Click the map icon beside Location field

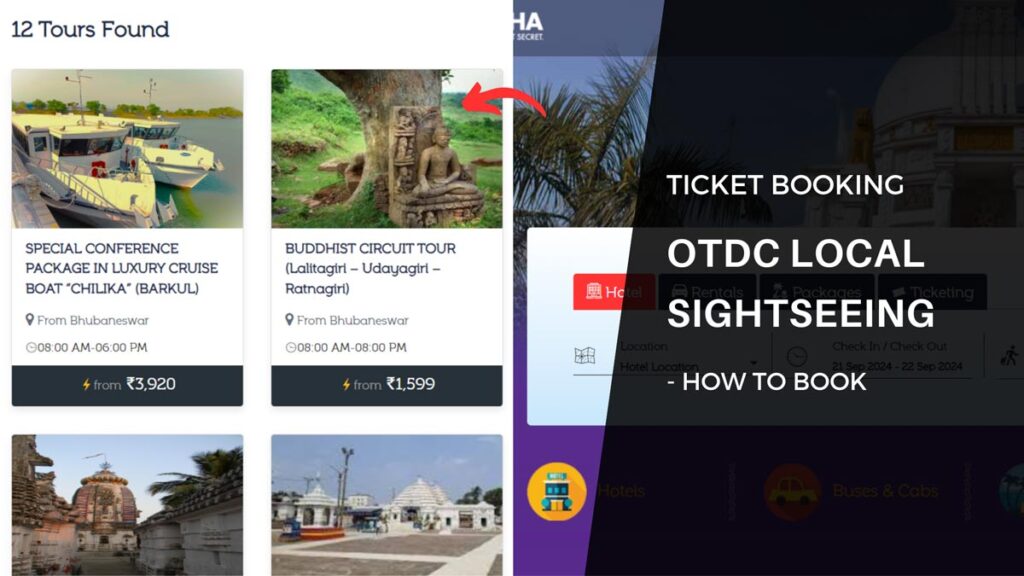(584, 356)
